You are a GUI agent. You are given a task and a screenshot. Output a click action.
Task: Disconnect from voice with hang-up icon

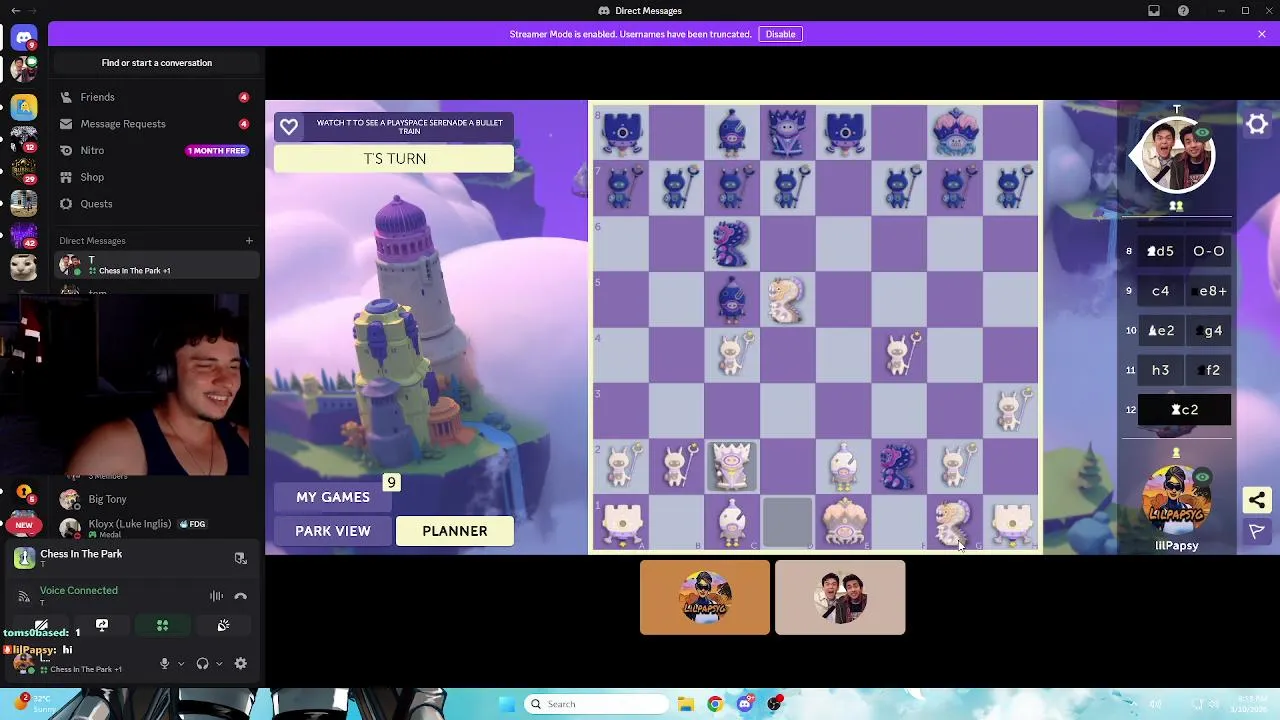tap(240, 596)
